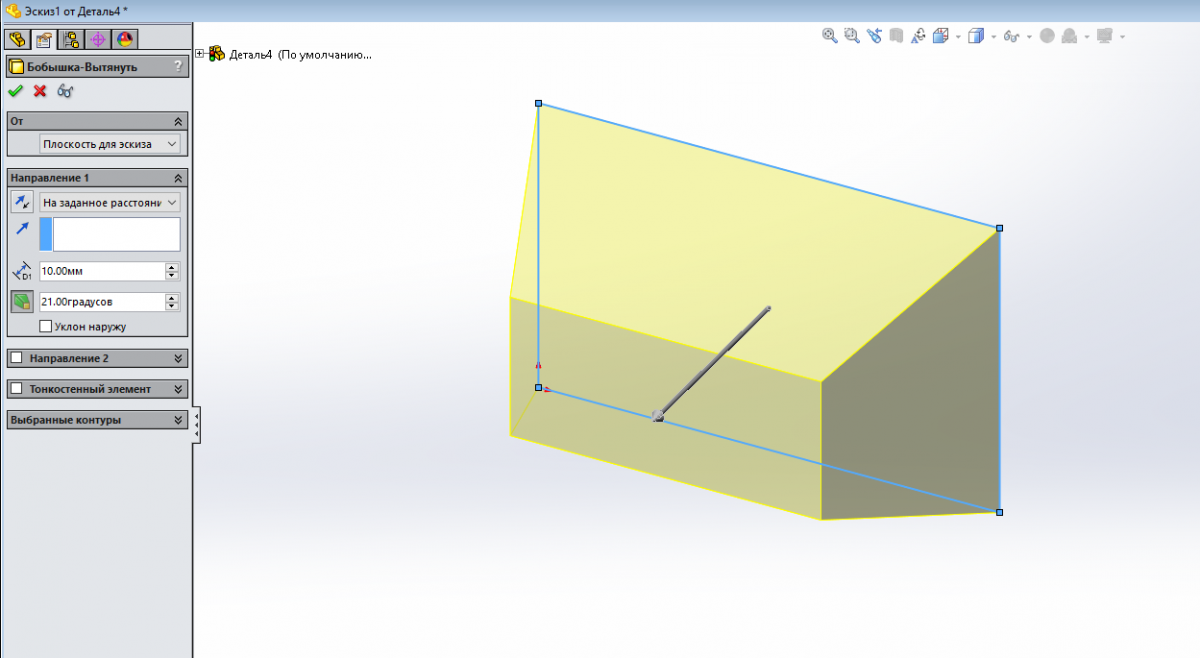Enable the Направление 2 checkbox

pyautogui.click(x=16, y=358)
